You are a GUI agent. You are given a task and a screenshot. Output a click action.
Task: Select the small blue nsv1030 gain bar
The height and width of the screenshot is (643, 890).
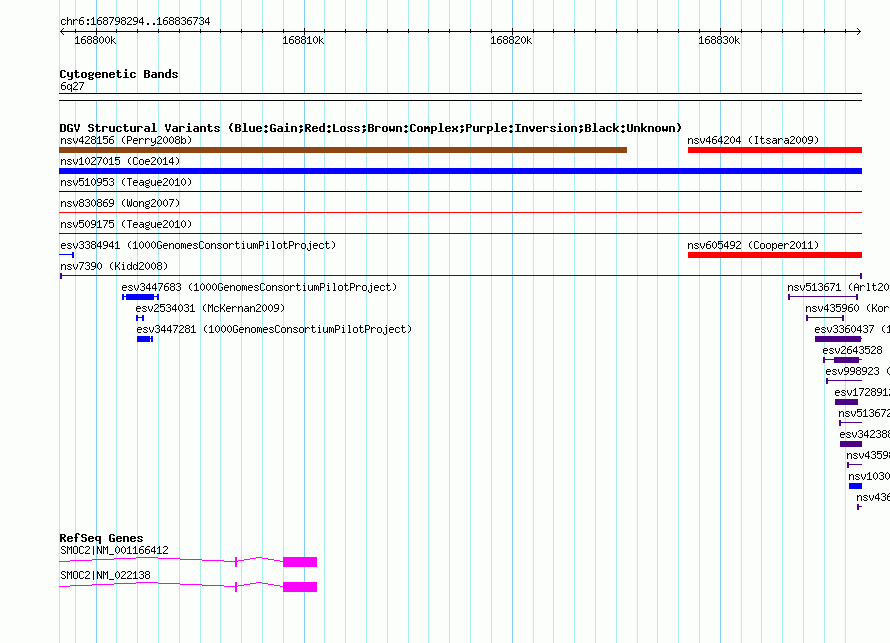tap(855, 486)
